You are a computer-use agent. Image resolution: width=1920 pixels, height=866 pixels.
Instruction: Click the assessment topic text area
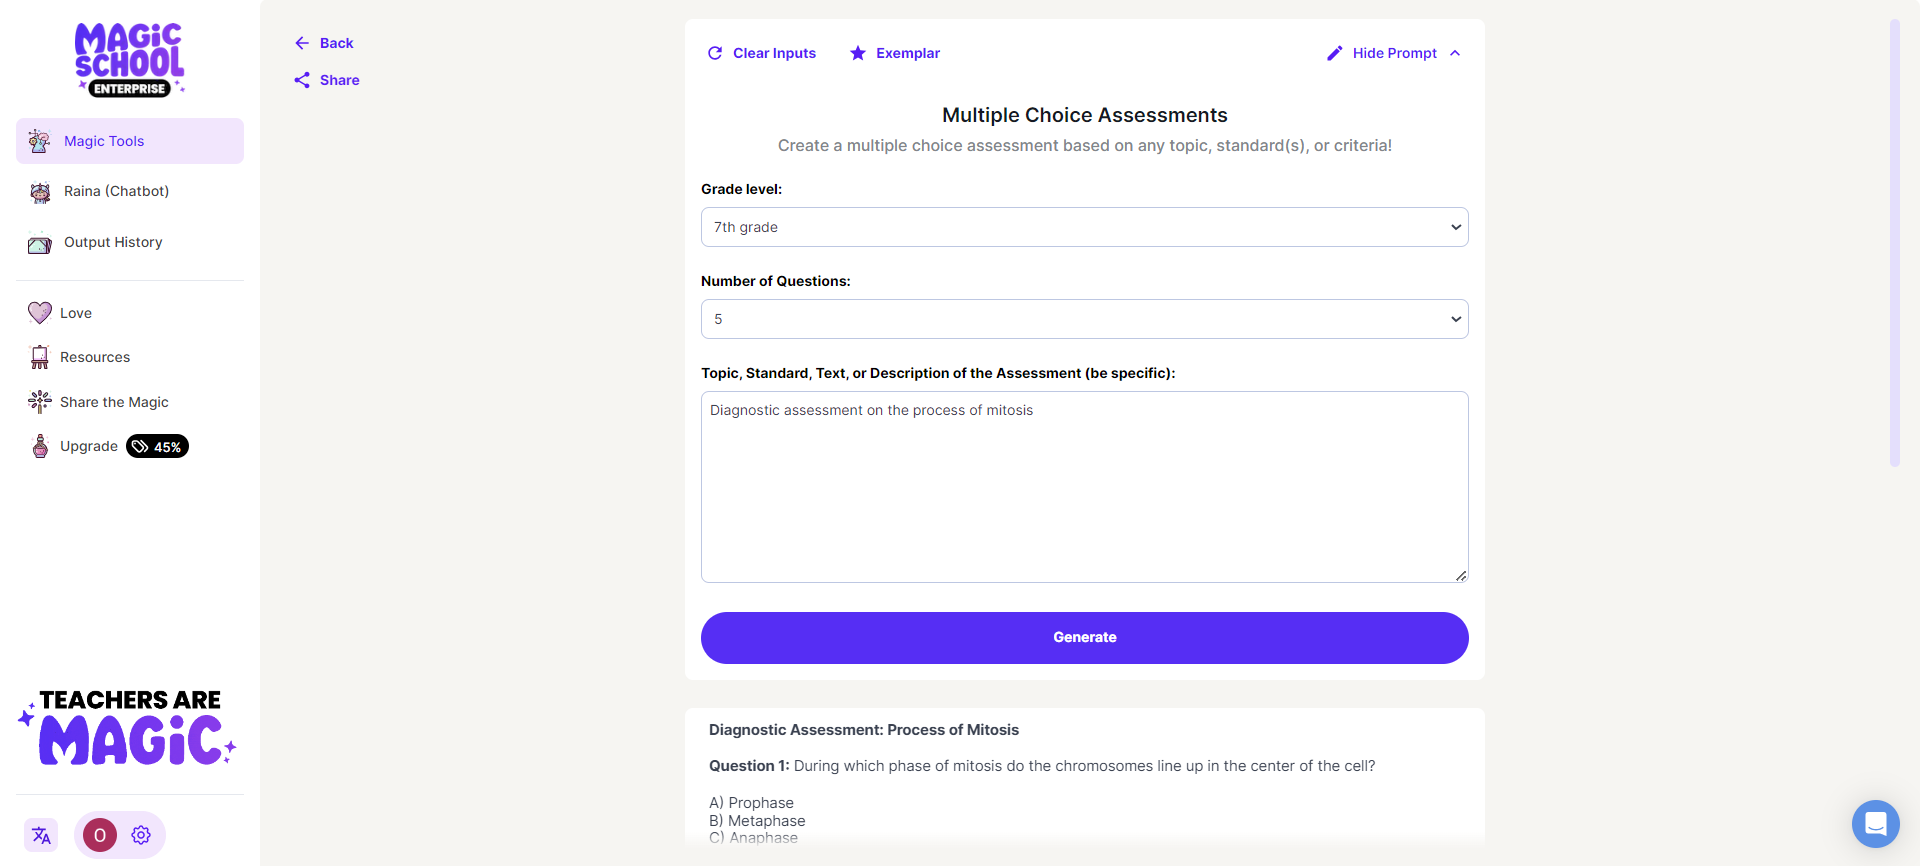tap(1085, 487)
